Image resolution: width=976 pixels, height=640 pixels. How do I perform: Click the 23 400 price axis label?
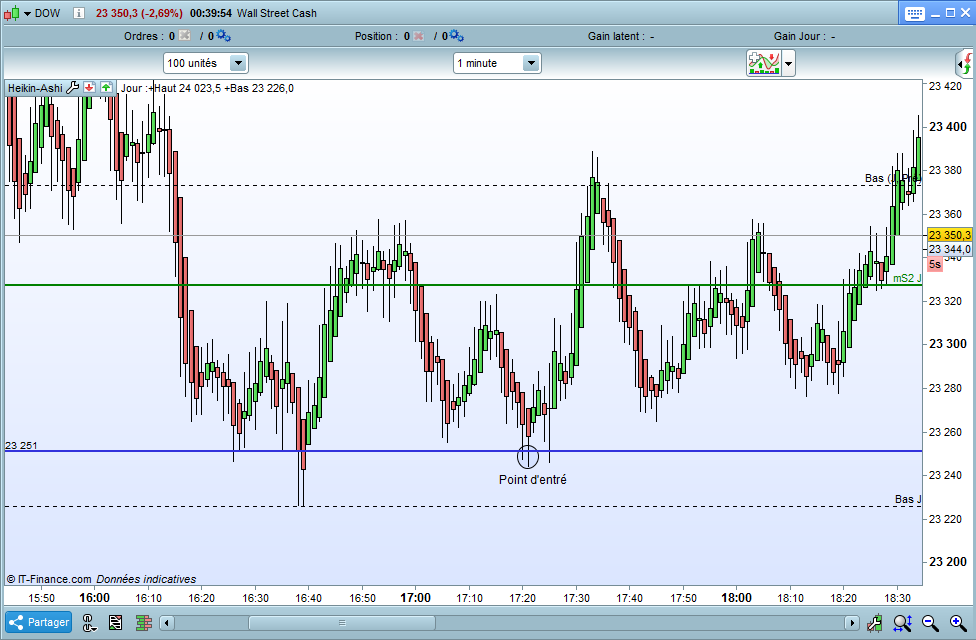[948, 126]
